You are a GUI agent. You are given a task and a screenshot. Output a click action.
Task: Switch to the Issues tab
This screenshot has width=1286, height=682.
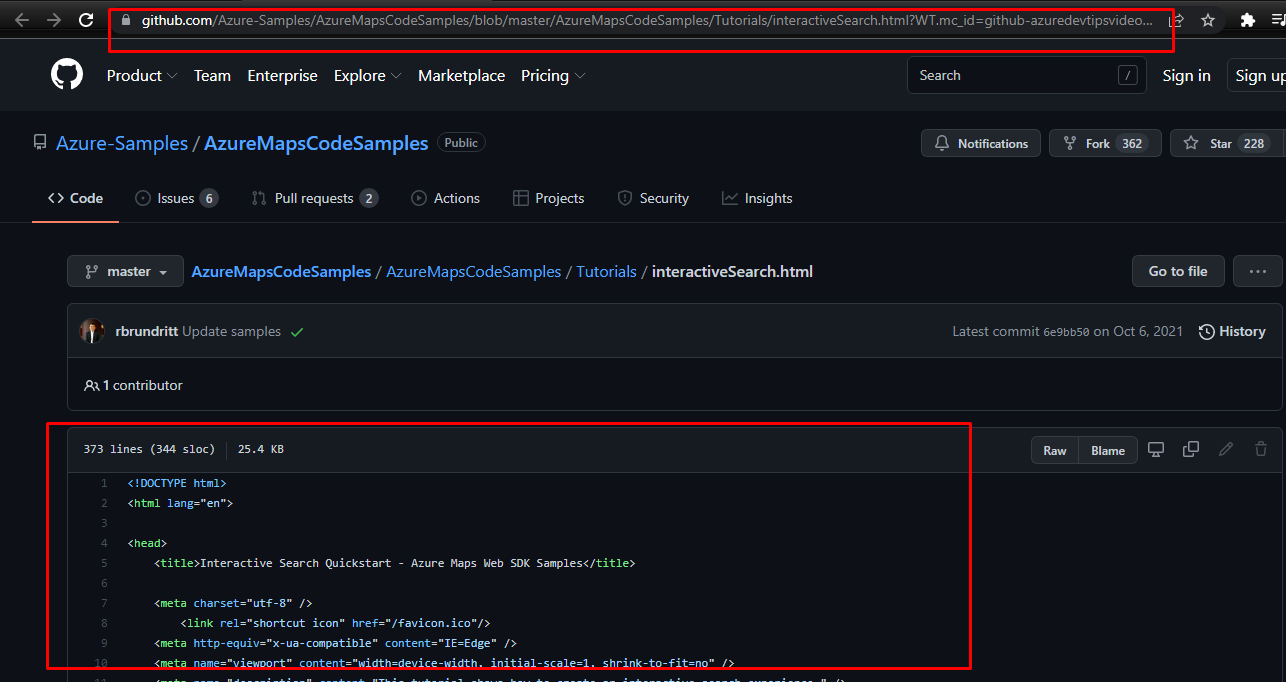coord(176,198)
